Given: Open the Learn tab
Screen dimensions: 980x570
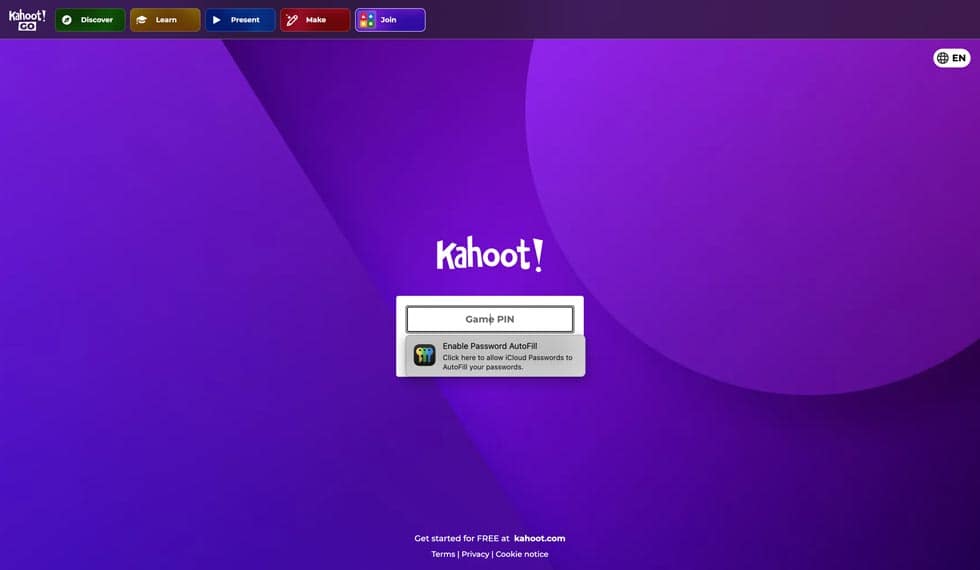Looking at the screenshot, I should (x=165, y=20).
